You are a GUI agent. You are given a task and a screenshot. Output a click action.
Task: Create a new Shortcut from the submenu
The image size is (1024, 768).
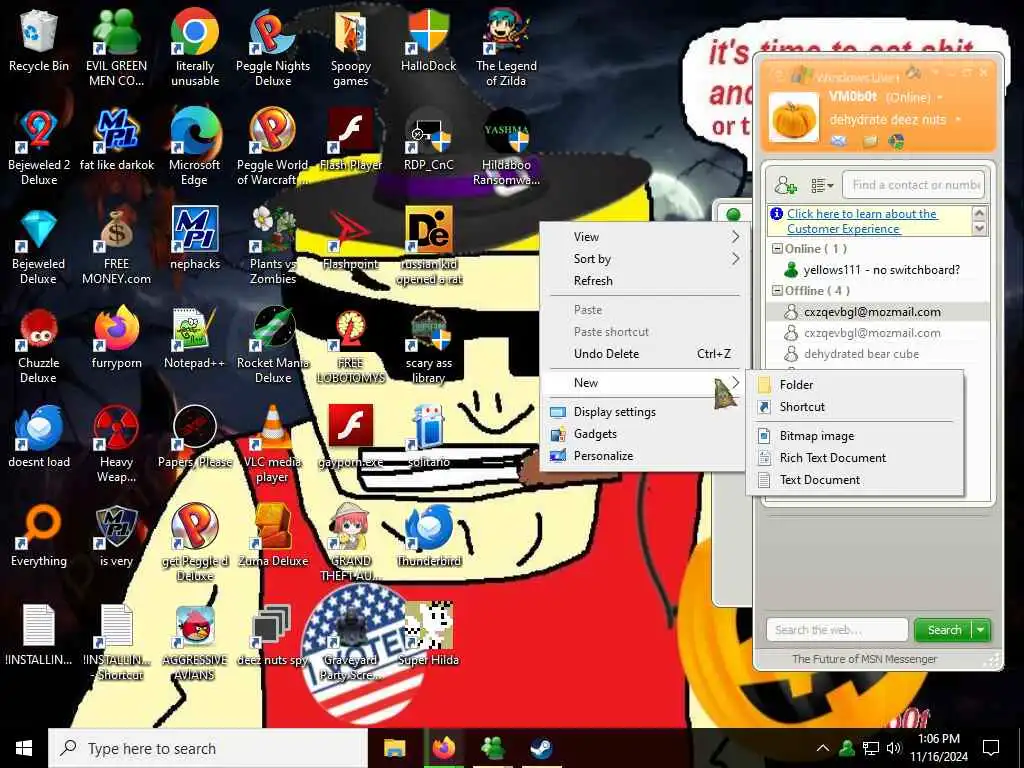[x=856, y=407]
